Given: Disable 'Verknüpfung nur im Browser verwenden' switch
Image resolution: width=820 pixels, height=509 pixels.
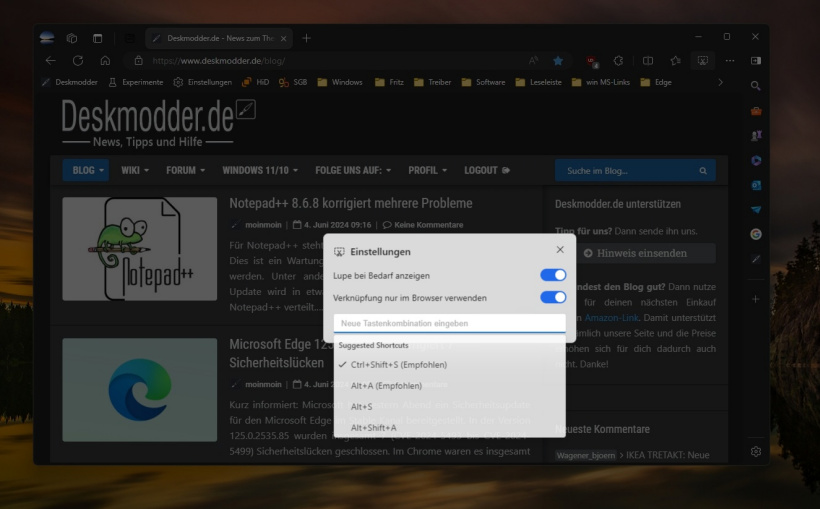Looking at the screenshot, I should click(553, 297).
